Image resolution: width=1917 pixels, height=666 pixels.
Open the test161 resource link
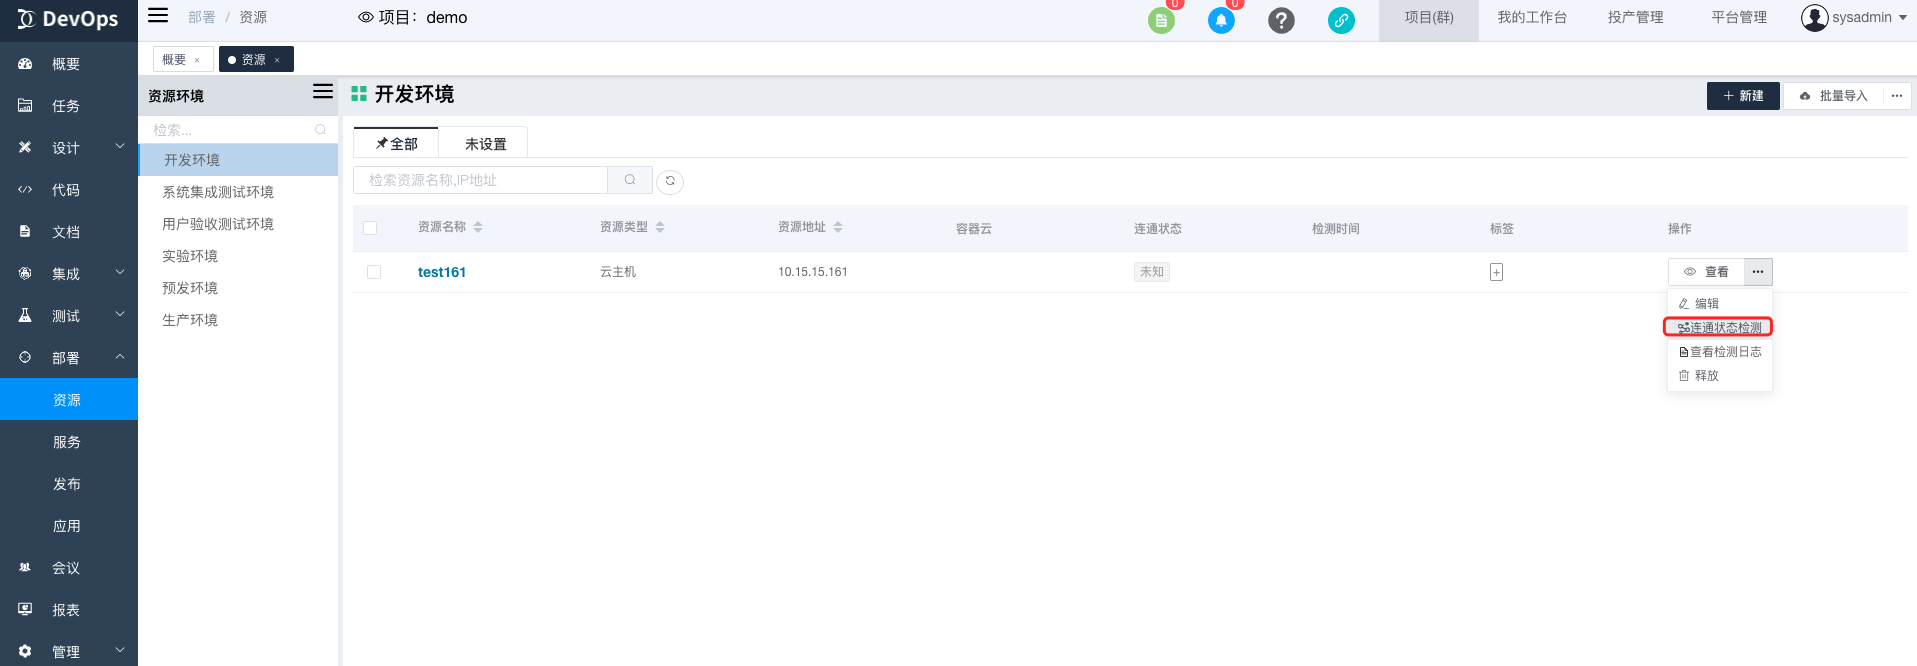tap(441, 272)
